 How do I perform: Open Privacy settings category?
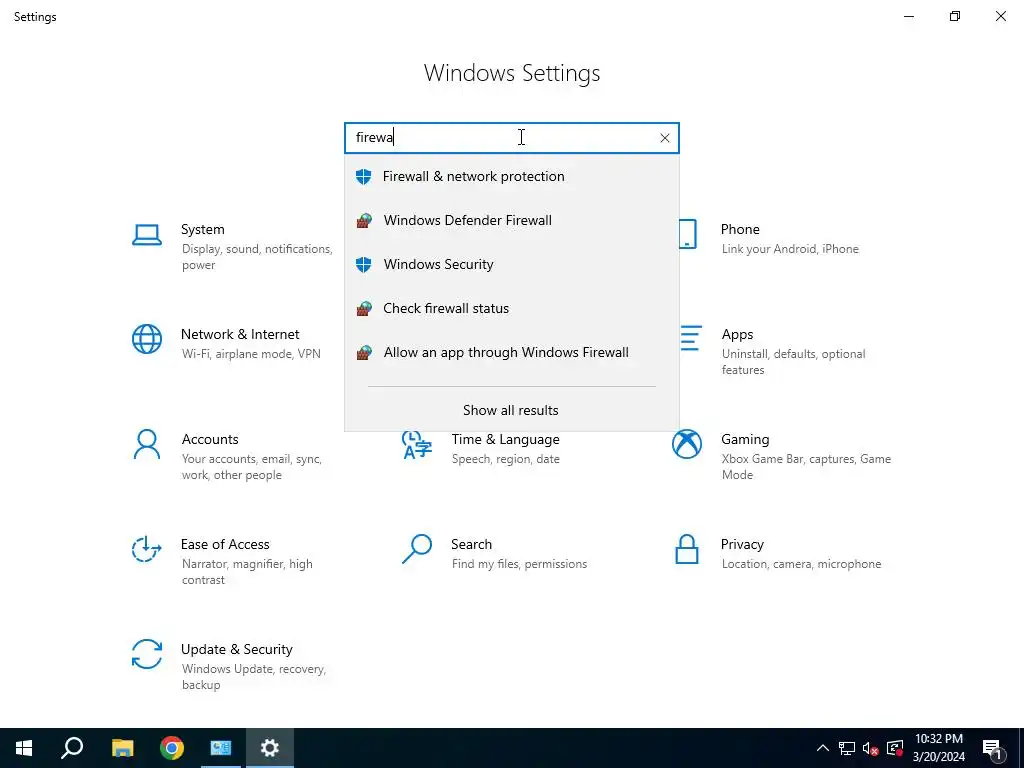(777, 553)
